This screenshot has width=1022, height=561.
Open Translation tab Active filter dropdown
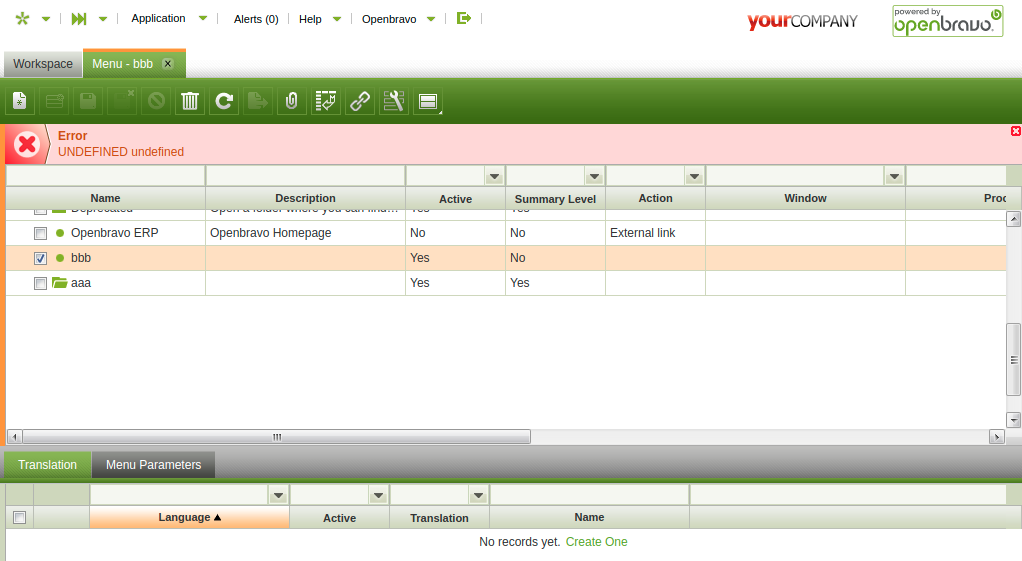tap(379, 495)
